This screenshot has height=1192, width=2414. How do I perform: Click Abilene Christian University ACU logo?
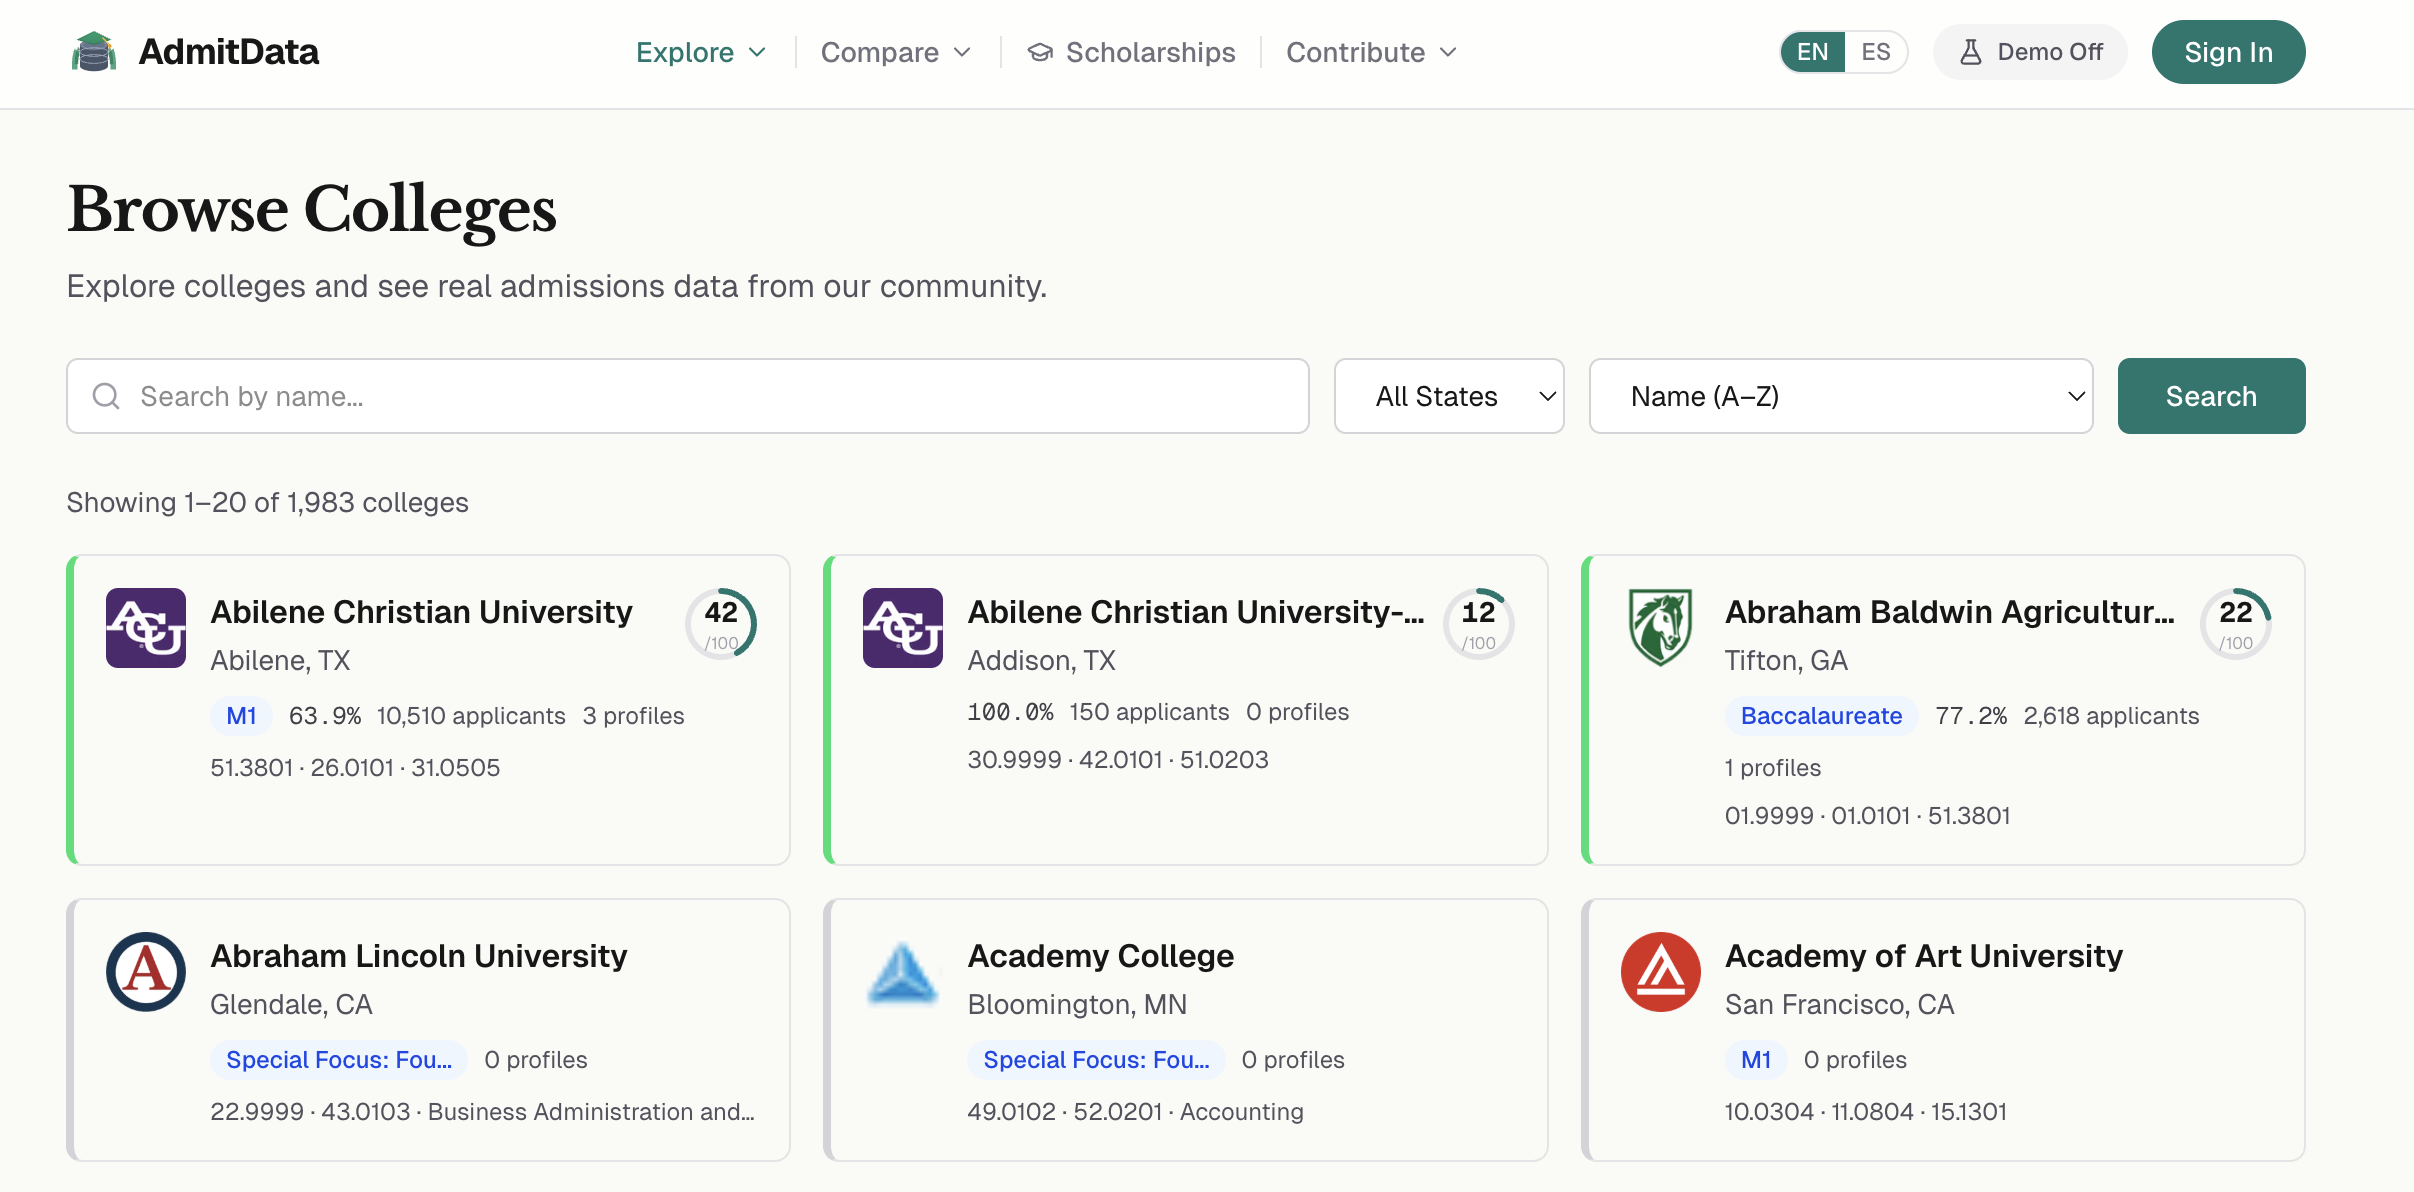[146, 627]
